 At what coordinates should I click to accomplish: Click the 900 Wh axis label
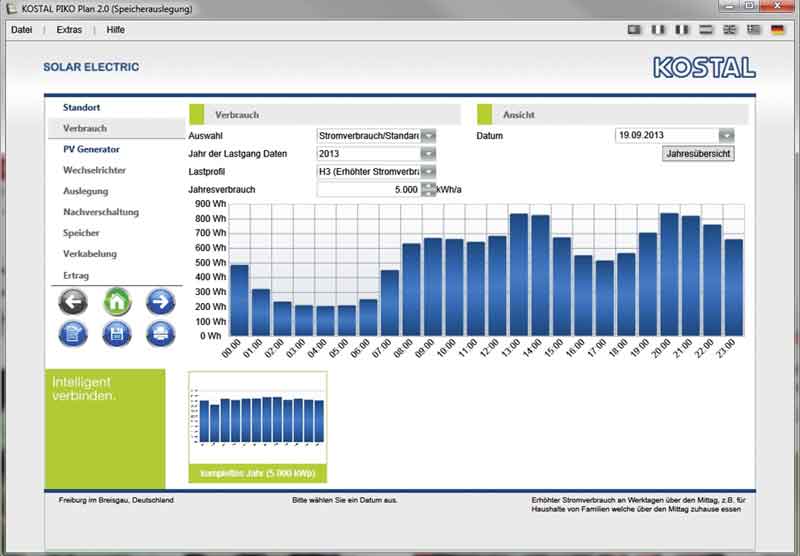(x=211, y=204)
